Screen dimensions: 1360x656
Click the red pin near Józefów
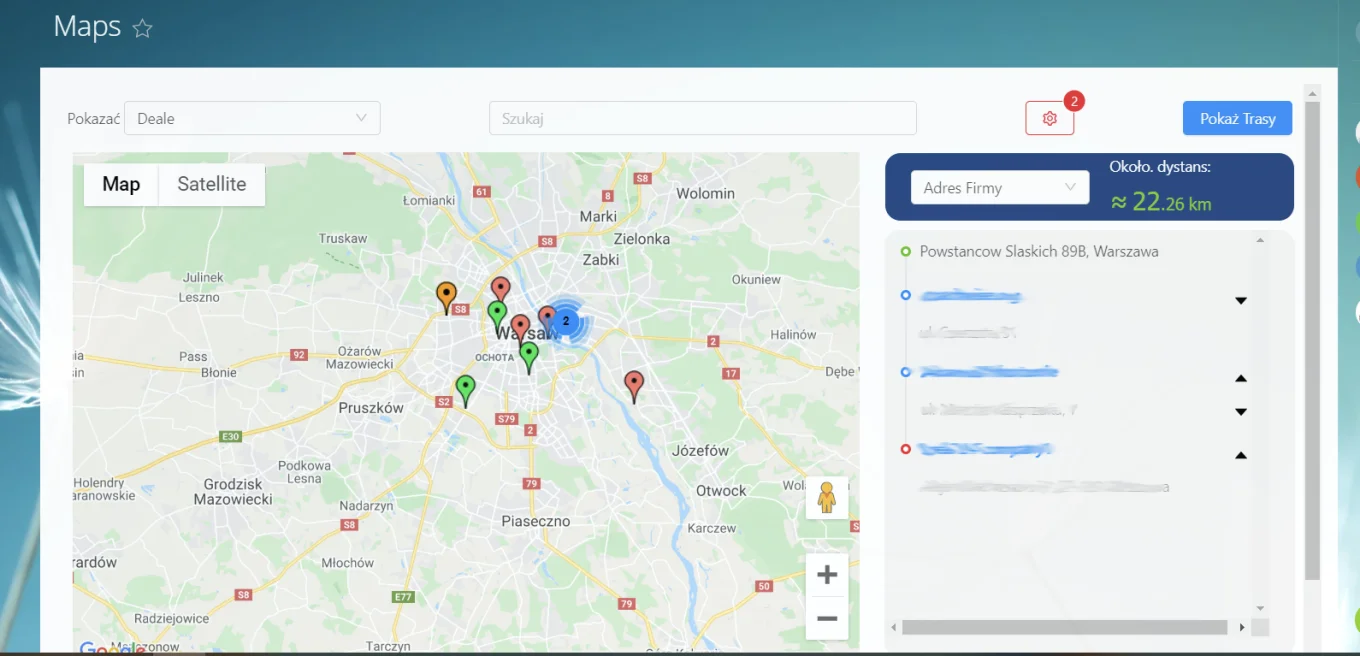(x=634, y=384)
